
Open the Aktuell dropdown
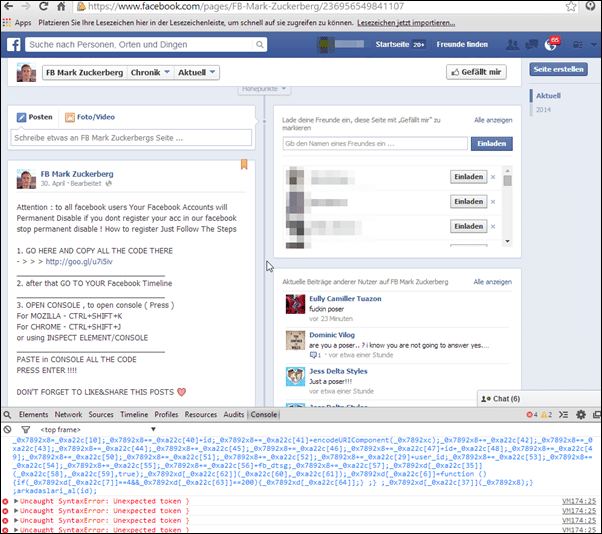[x=197, y=72]
